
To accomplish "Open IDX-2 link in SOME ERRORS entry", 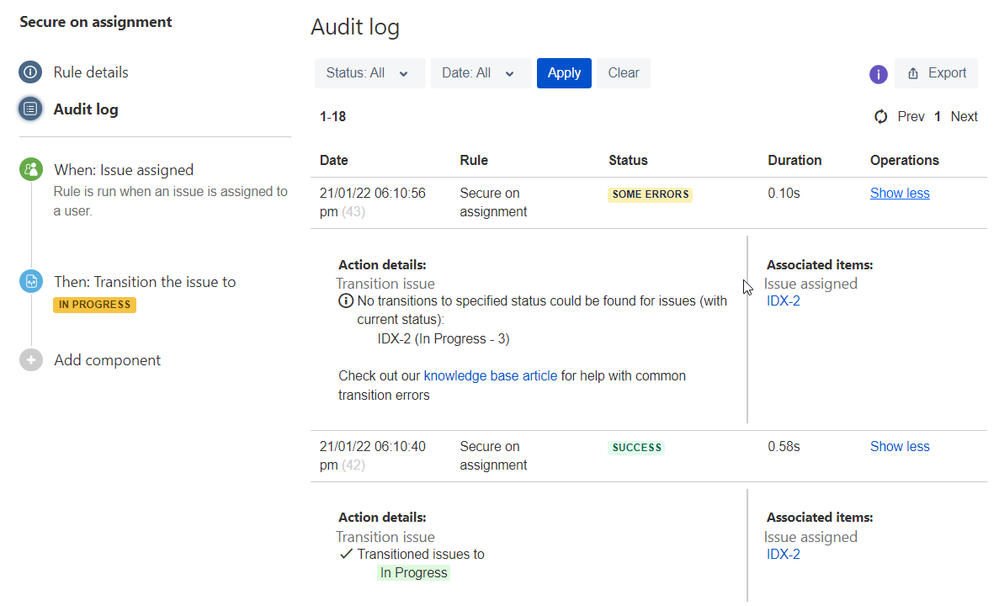I will [783, 301].
